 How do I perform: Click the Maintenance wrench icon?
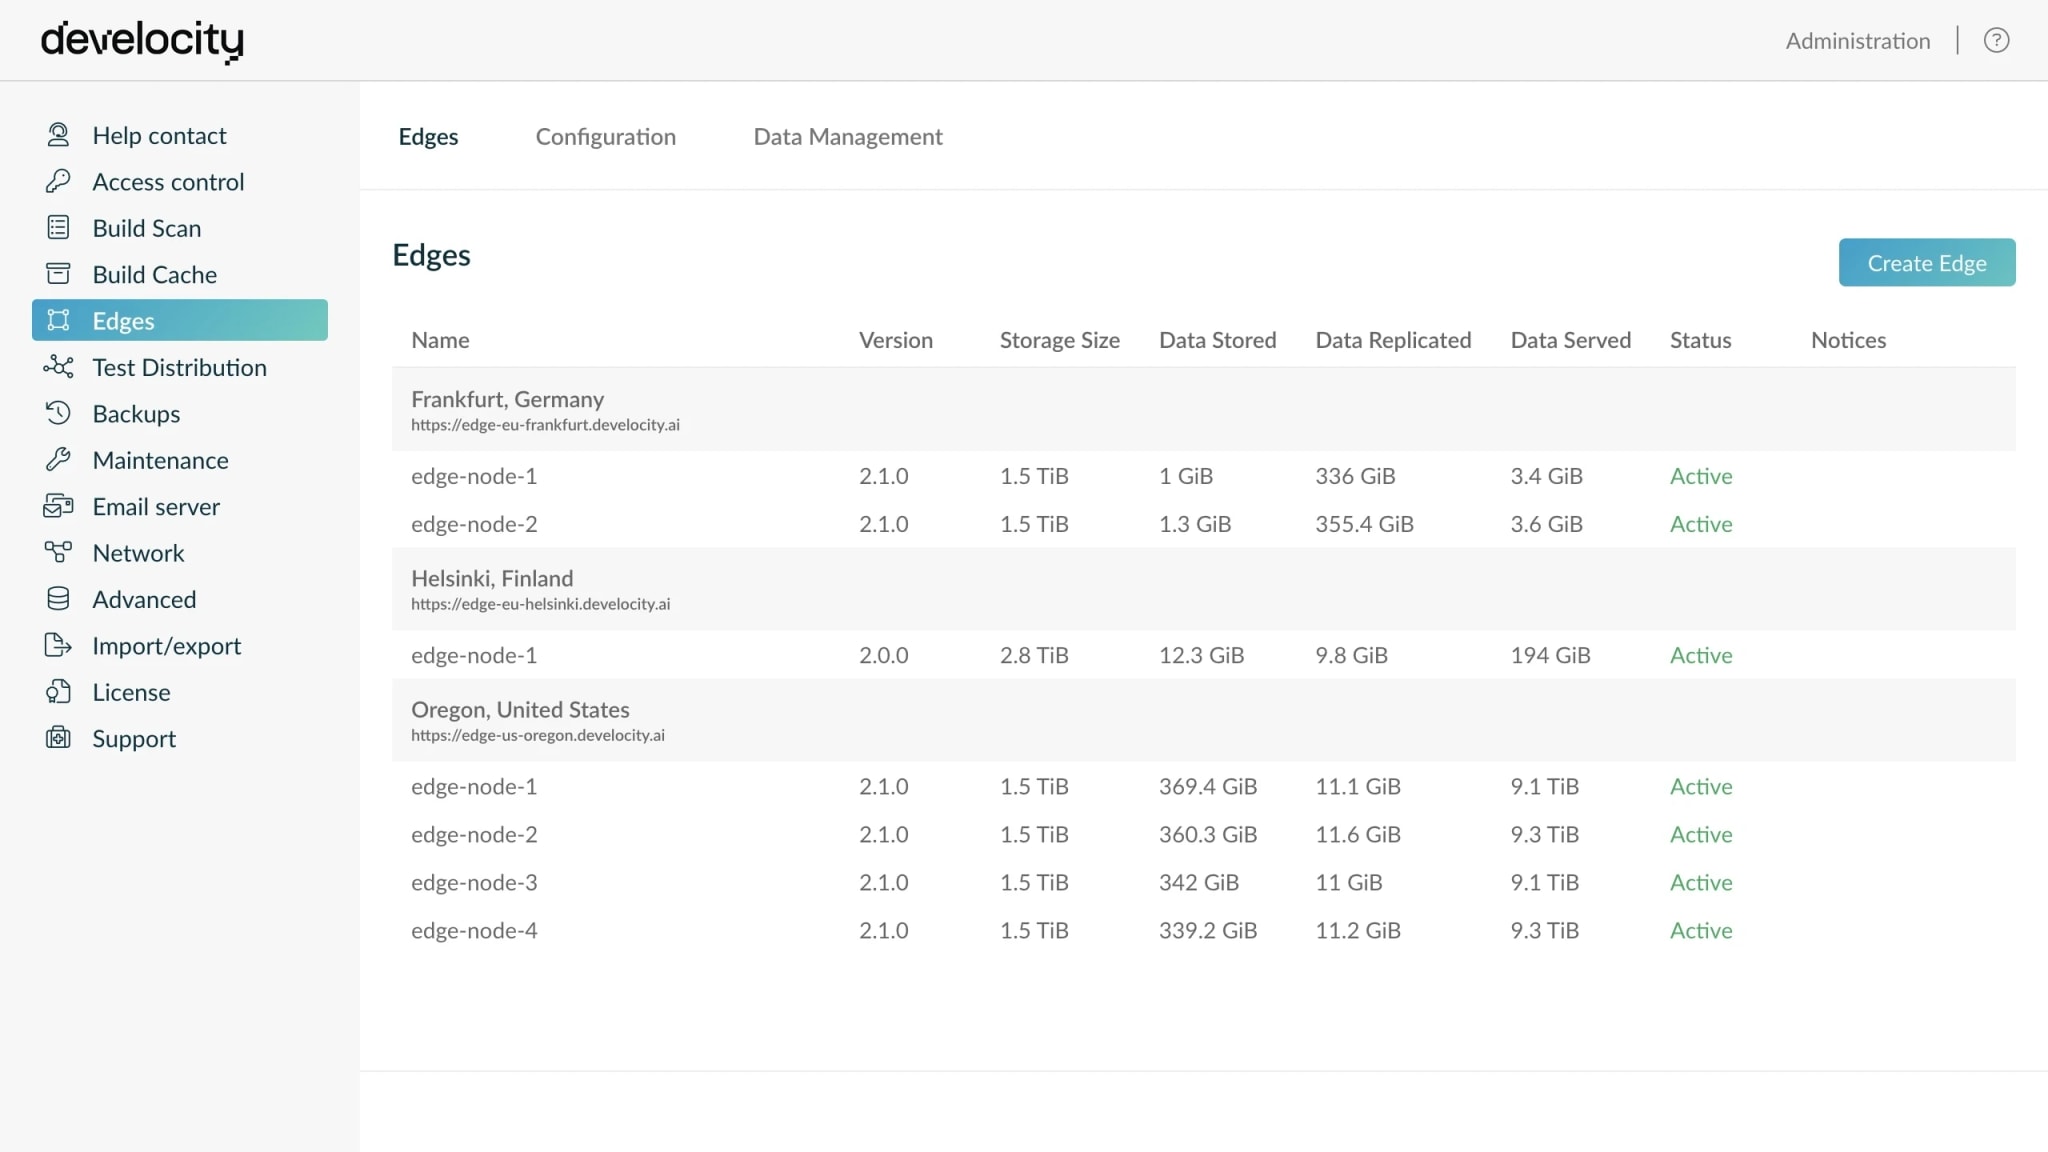click(x=58, y=460)
